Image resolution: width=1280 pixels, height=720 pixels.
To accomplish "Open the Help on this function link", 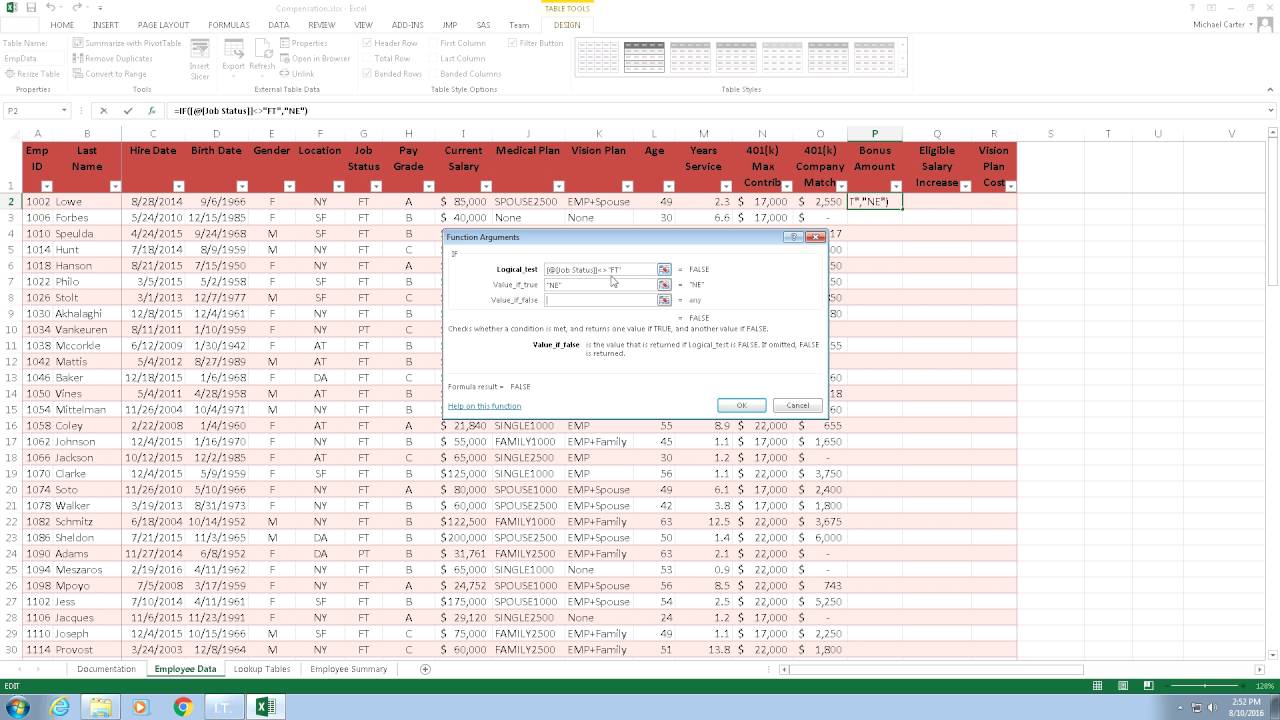I will coord(484,406).
